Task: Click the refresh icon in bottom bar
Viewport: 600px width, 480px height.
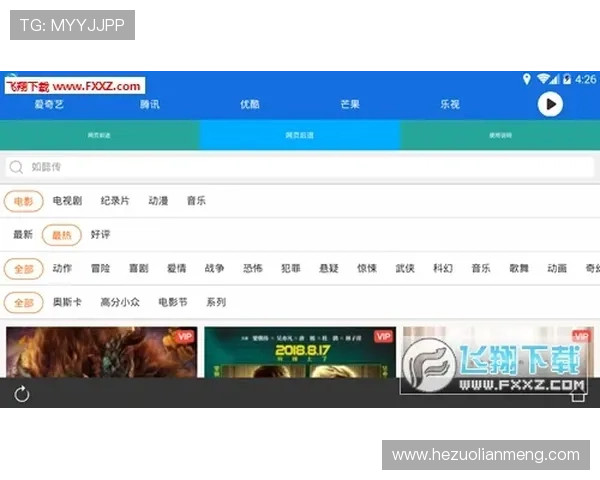Action: coord(22,394)
